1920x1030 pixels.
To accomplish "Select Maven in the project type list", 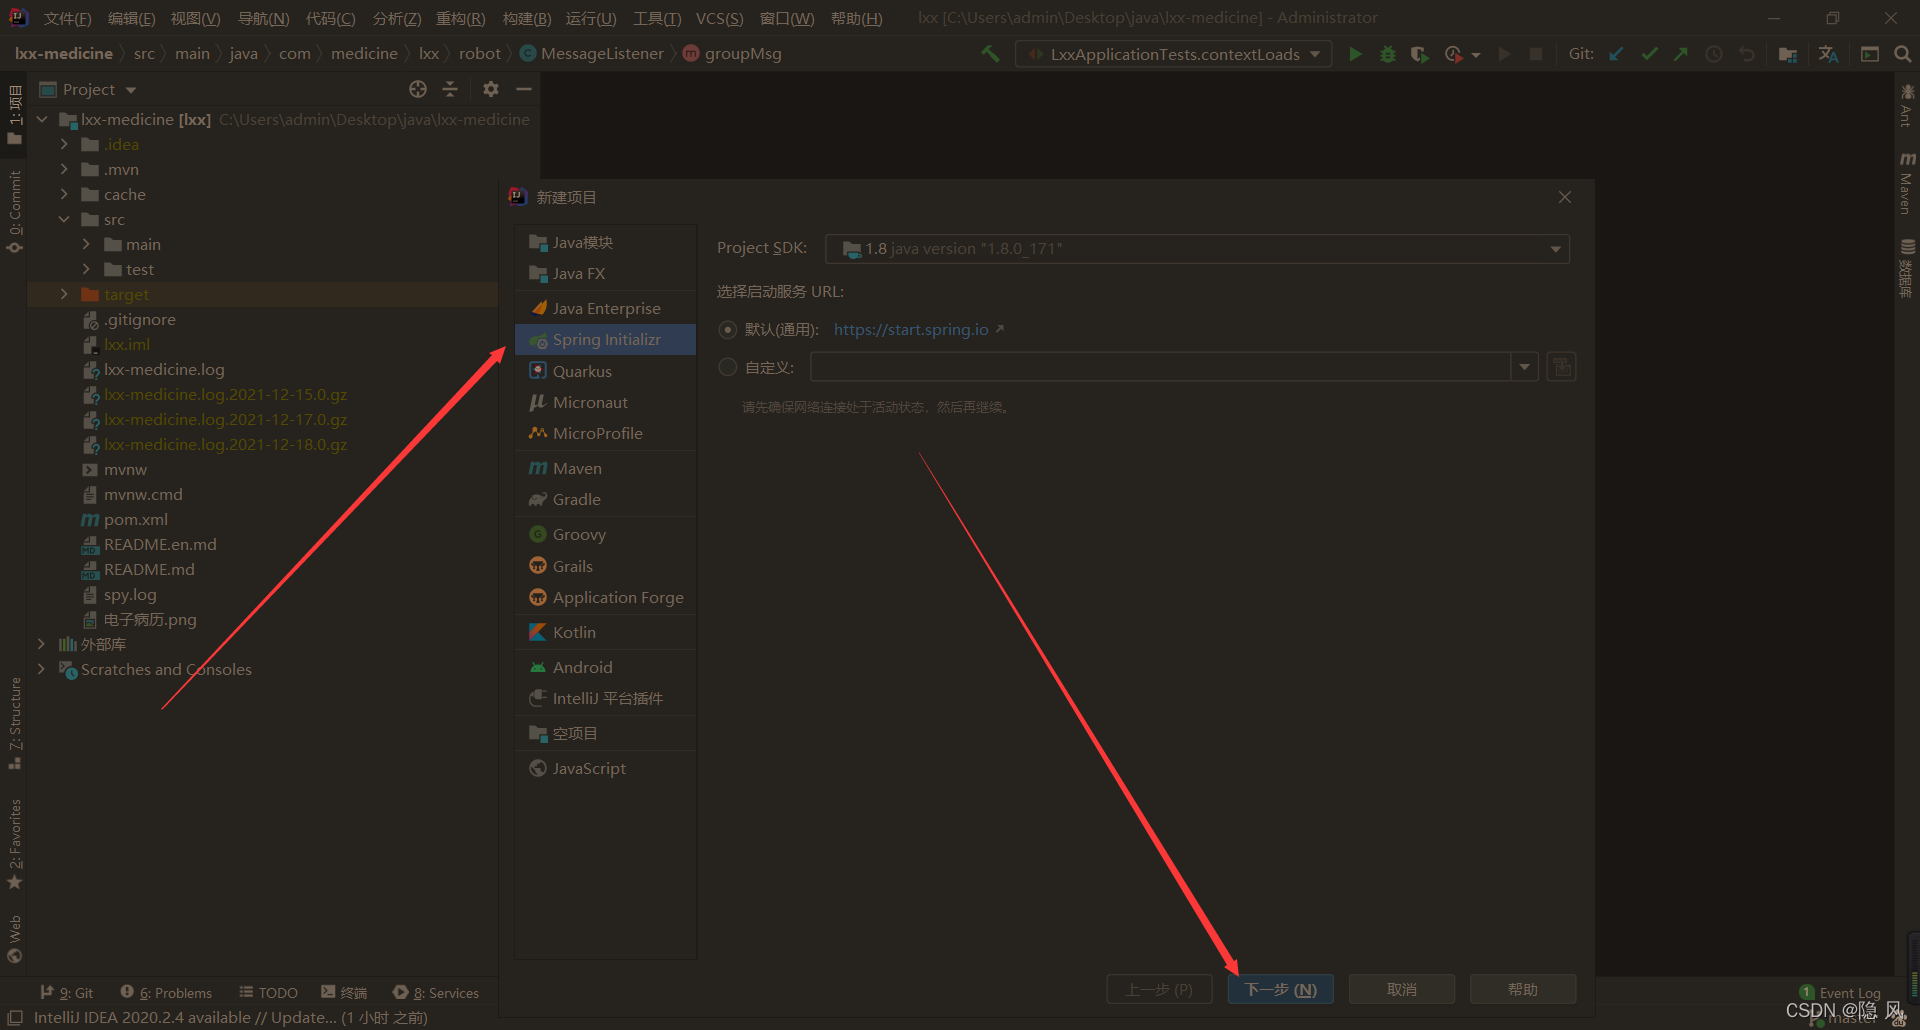I will click(577, 468).
